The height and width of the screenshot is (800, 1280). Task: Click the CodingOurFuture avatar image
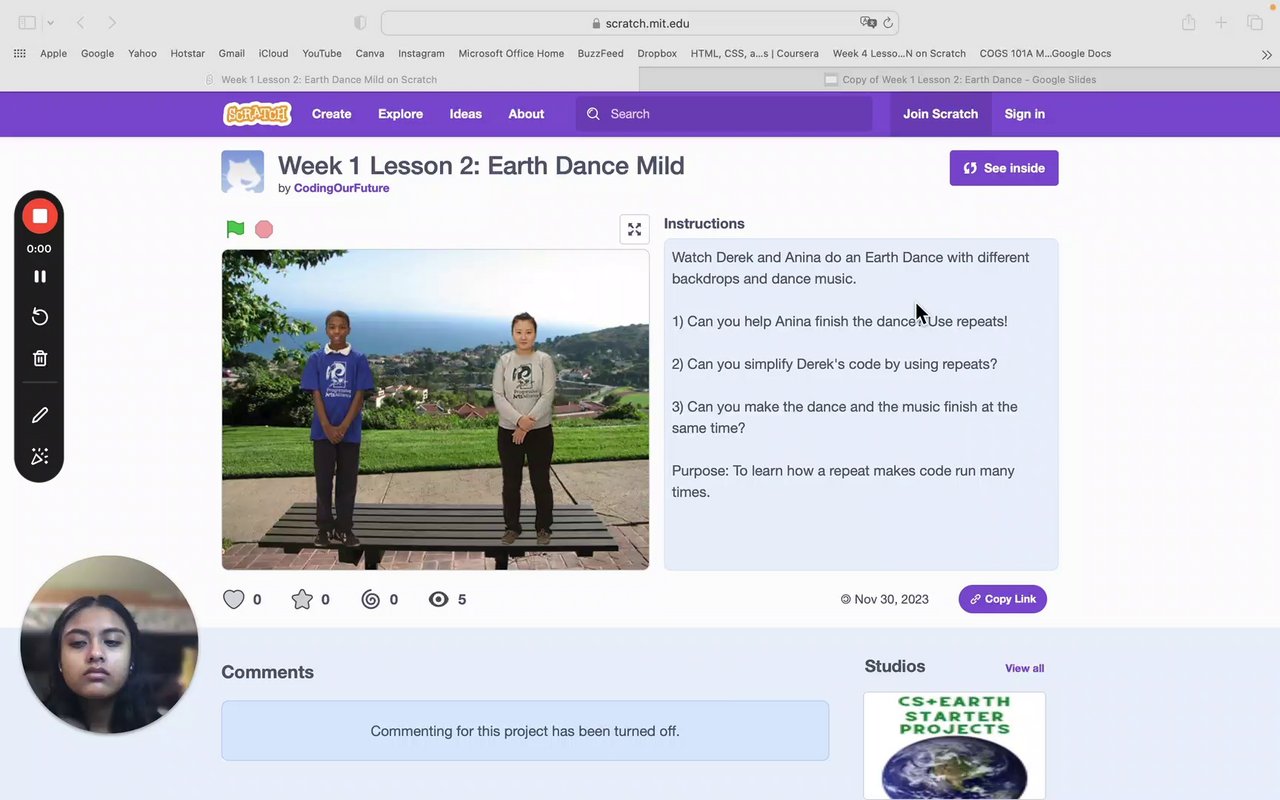243,172
